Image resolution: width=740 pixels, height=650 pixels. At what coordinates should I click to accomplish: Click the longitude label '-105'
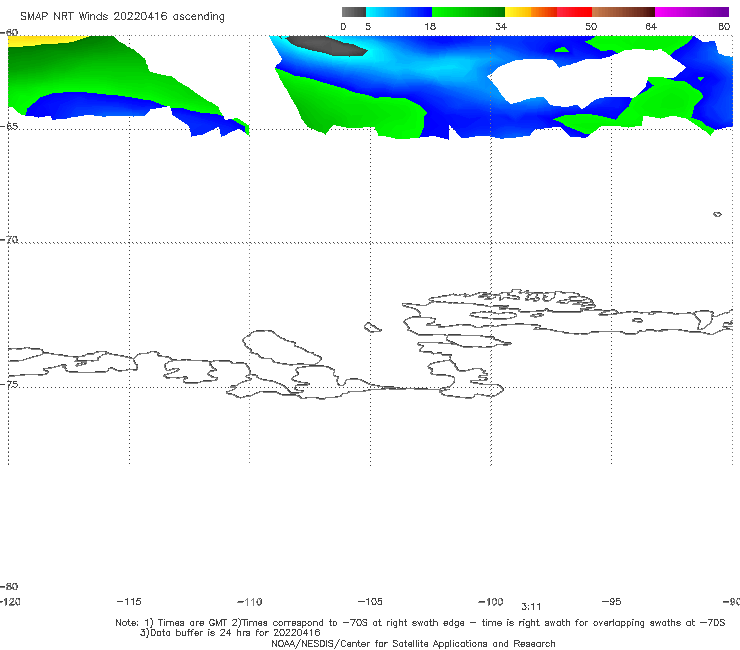tap(370, 601)
